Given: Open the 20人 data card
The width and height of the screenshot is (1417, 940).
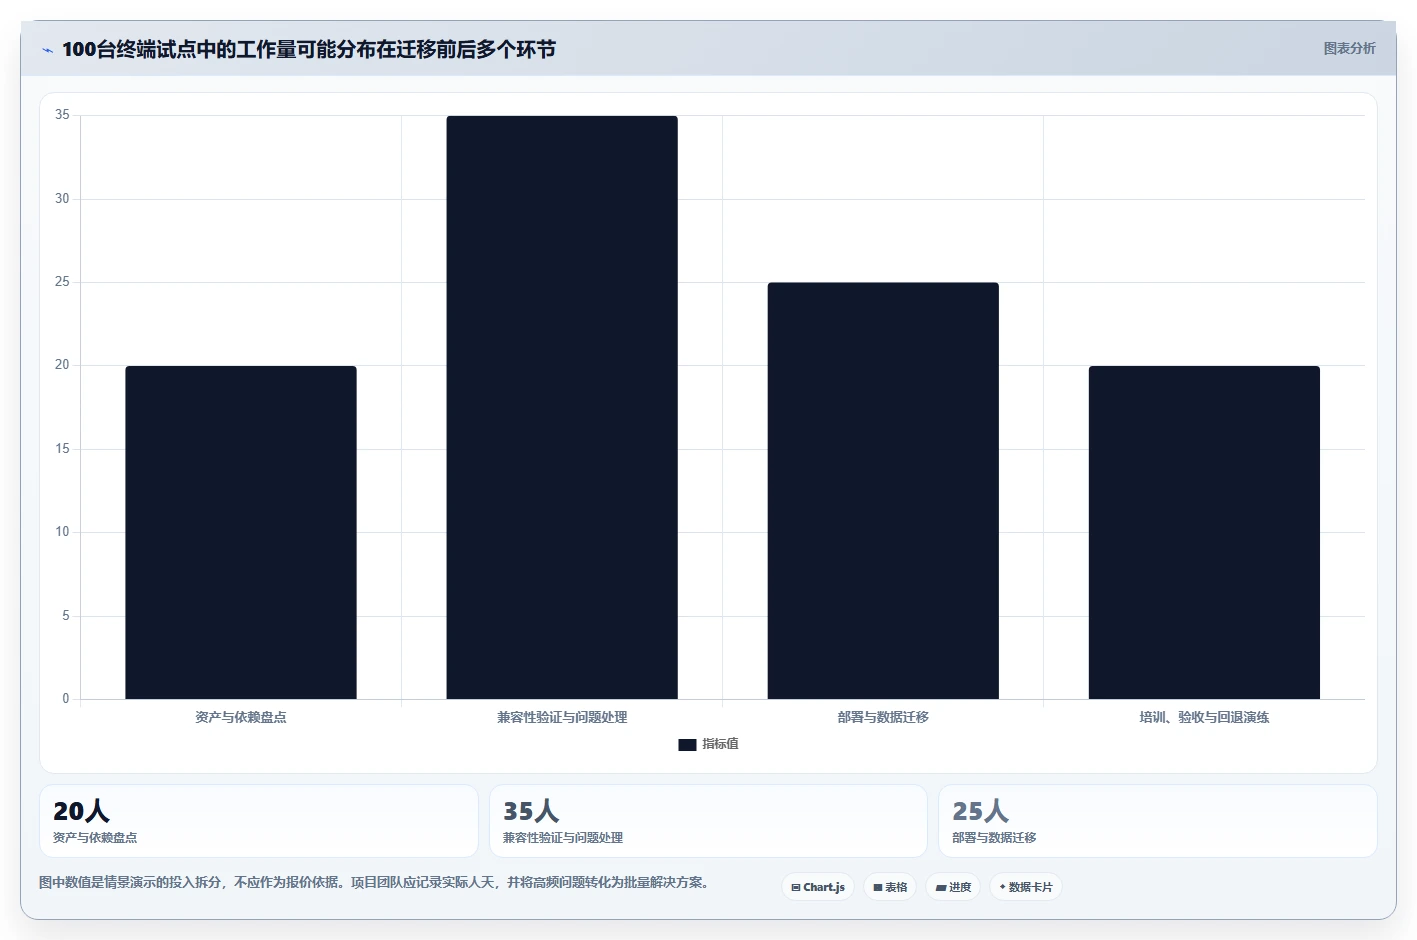Looking at the screenshot, I should pyautogui.click(x=258, y=821).
